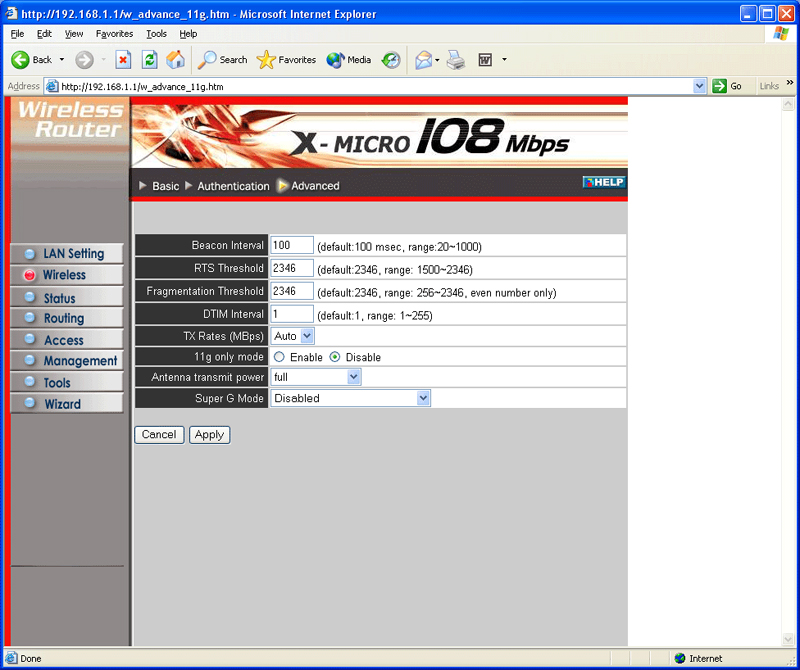The height and width of the screenshot is (670, 800).
Task: Select the Enable radio for 11g only mode
Action: tap(279, 357)
